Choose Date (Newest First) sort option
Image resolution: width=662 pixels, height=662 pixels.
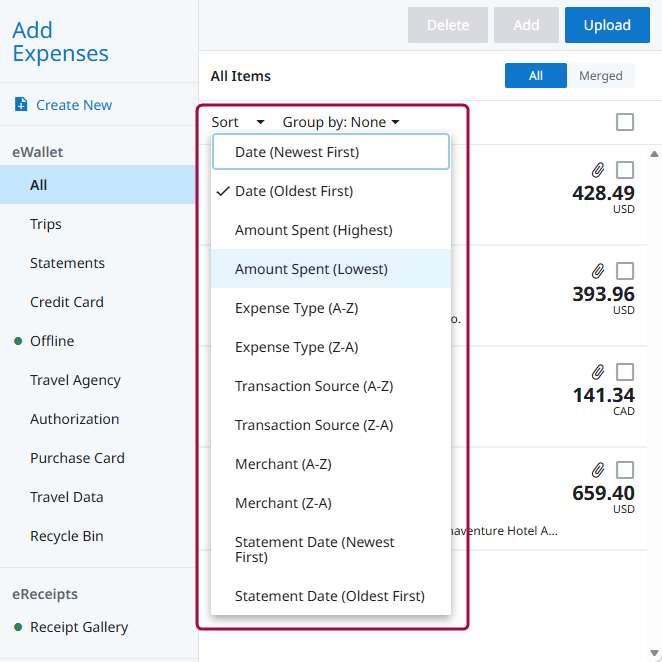331,152
